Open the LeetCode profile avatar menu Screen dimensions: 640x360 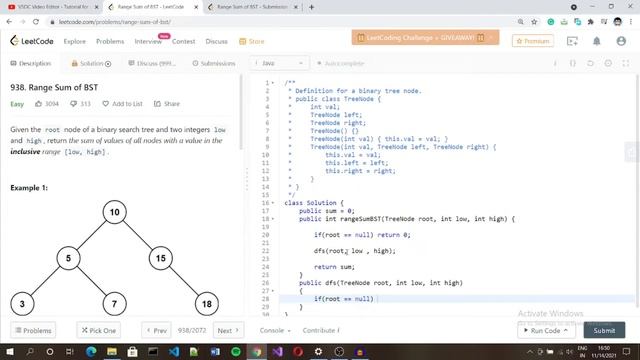click(621, 41)
